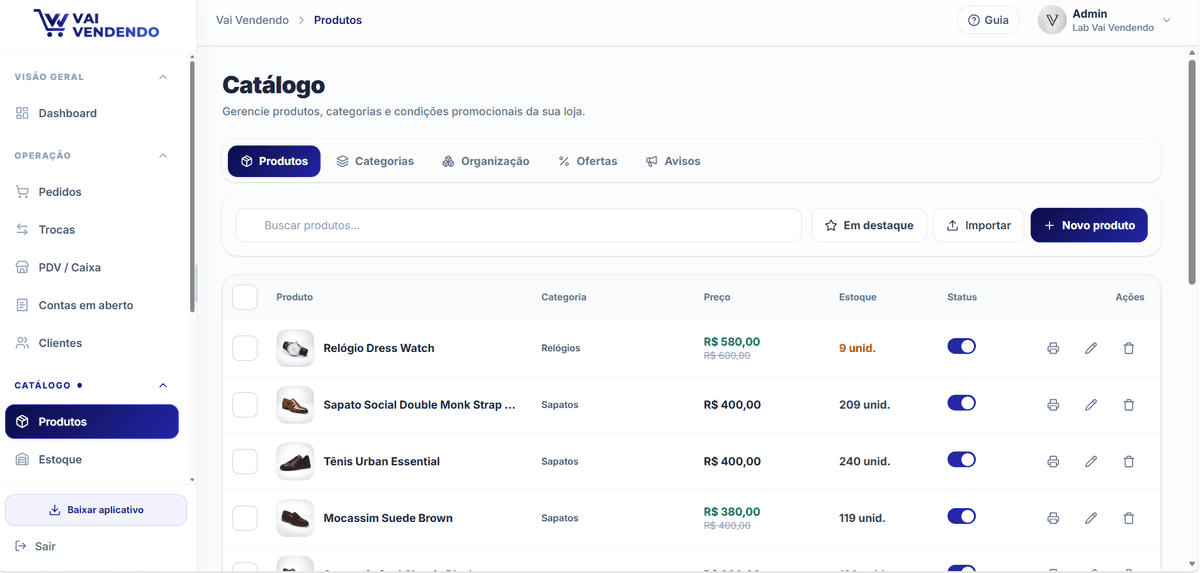Open the Admin account dropdown chevron

coord(1166,21)
